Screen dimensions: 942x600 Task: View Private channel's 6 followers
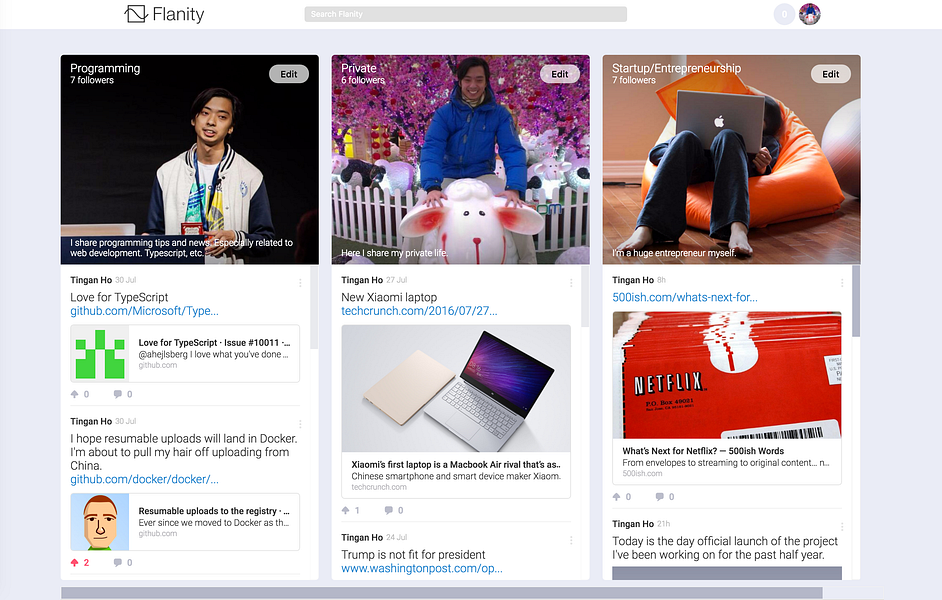tap(363, 80)
